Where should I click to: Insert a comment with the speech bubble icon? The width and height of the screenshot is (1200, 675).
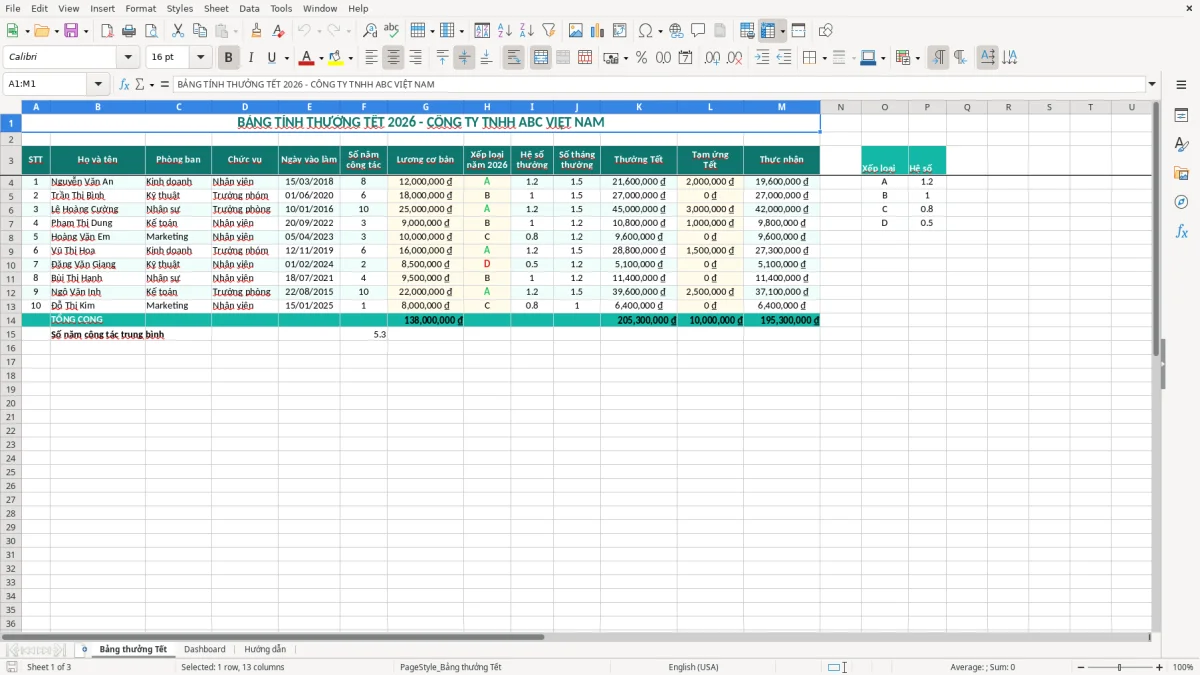coord(698,31)
